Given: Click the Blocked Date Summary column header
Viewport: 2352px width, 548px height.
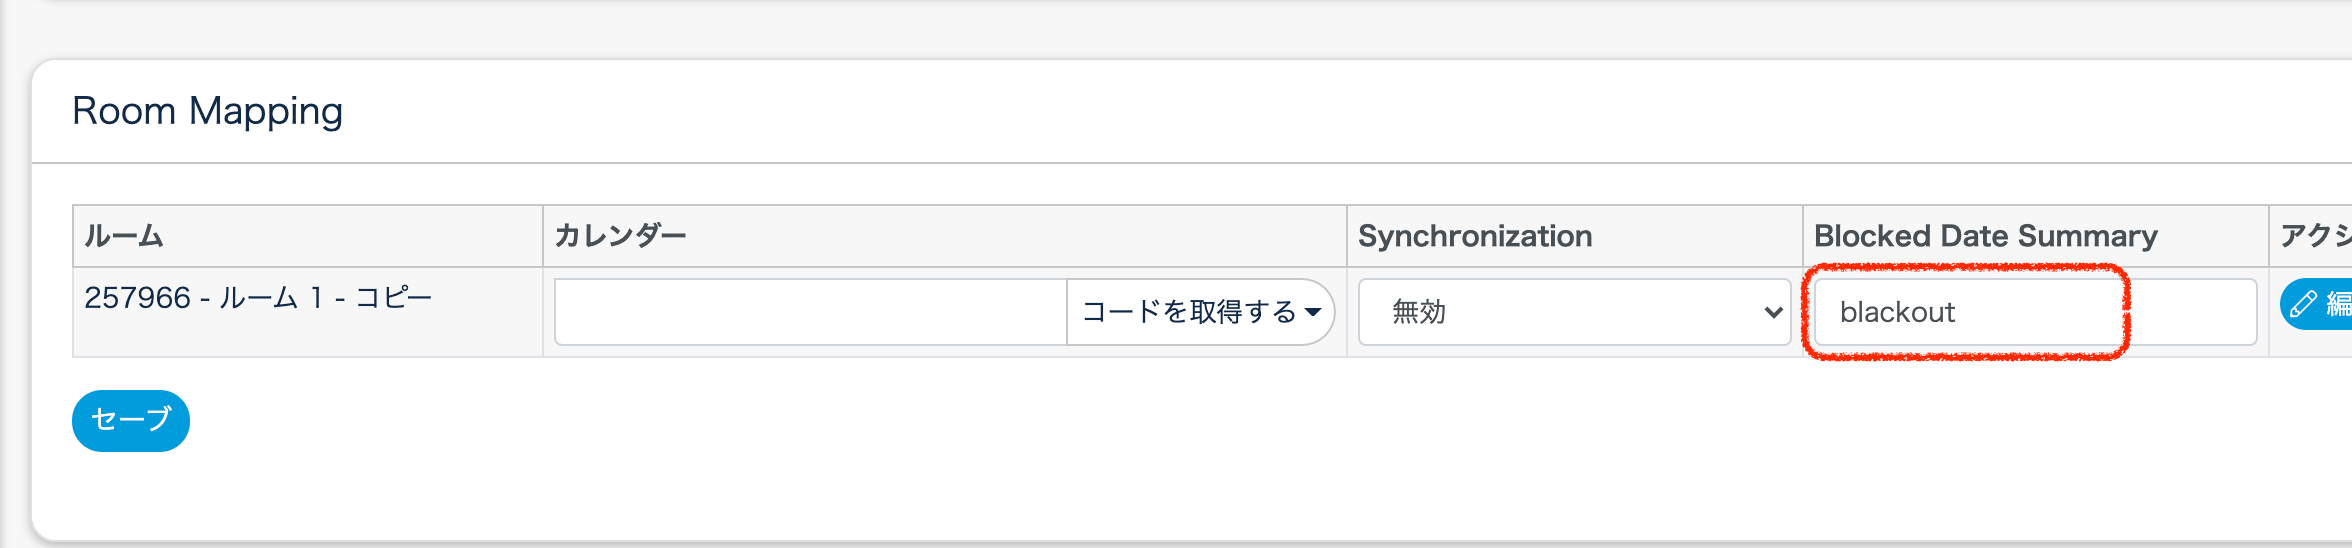Looking at the screenshot, I should coord(1985,236).
